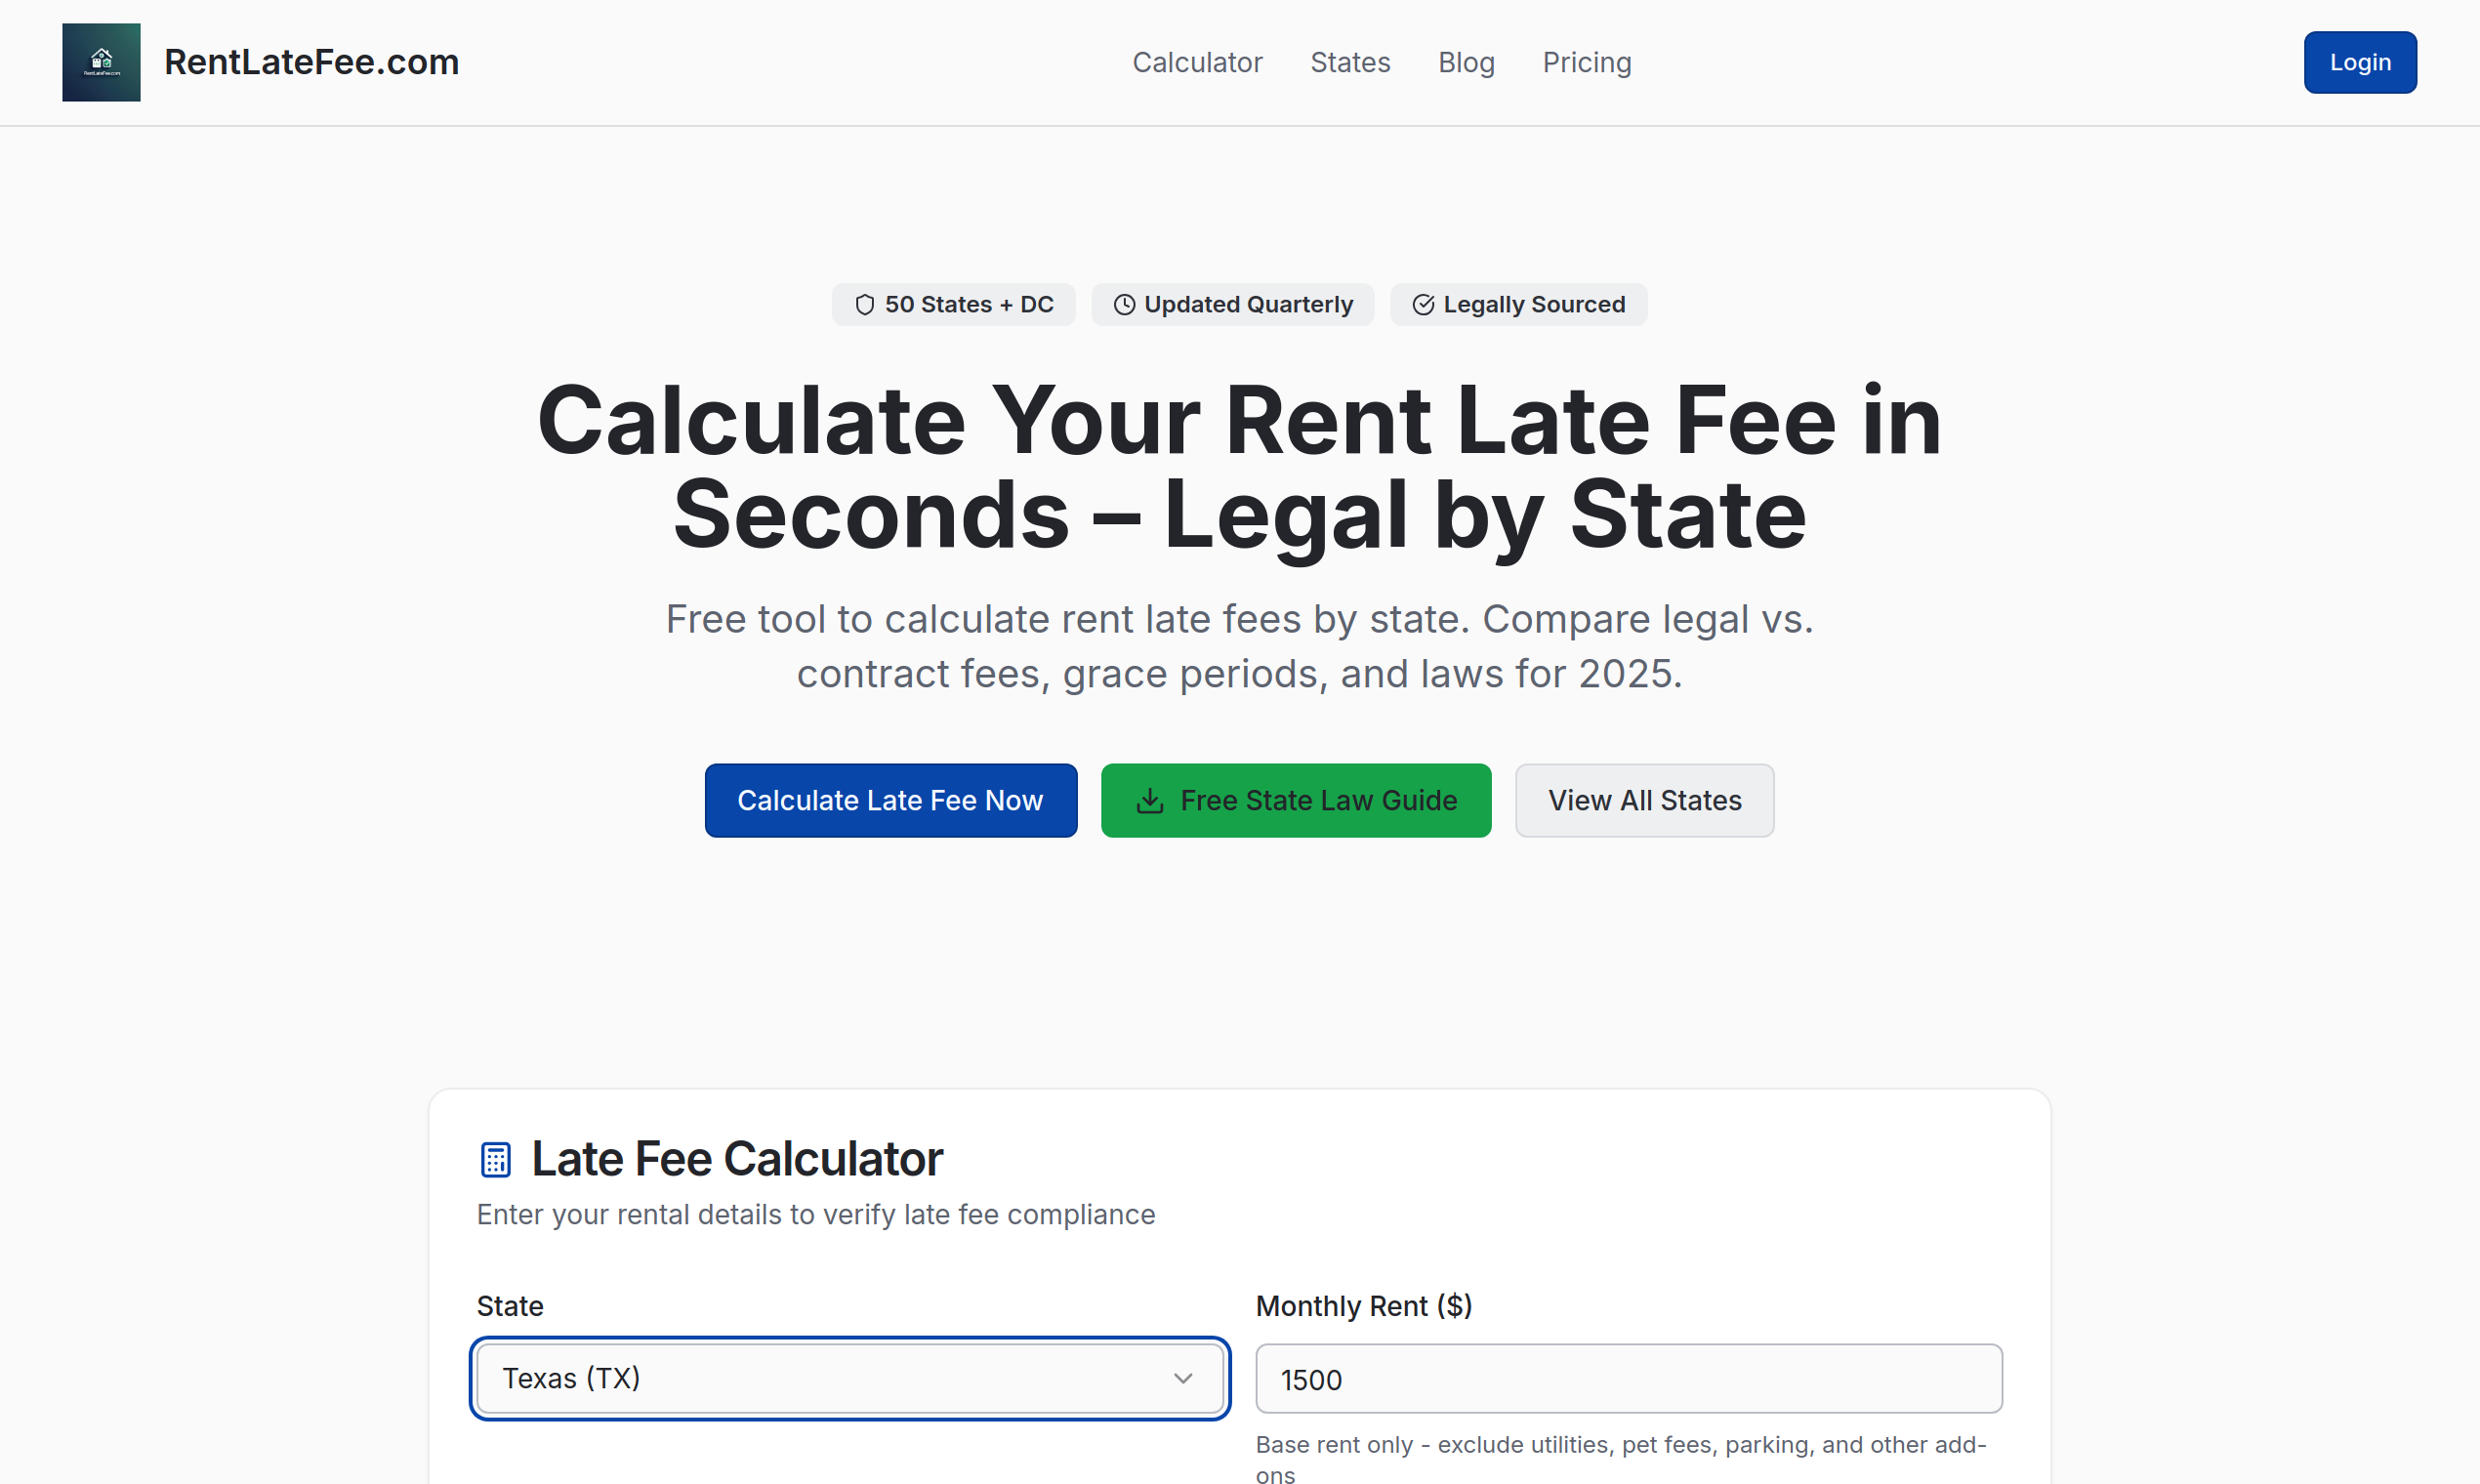View the Pricing page

pyautogui.click(x=1586, y=62)
